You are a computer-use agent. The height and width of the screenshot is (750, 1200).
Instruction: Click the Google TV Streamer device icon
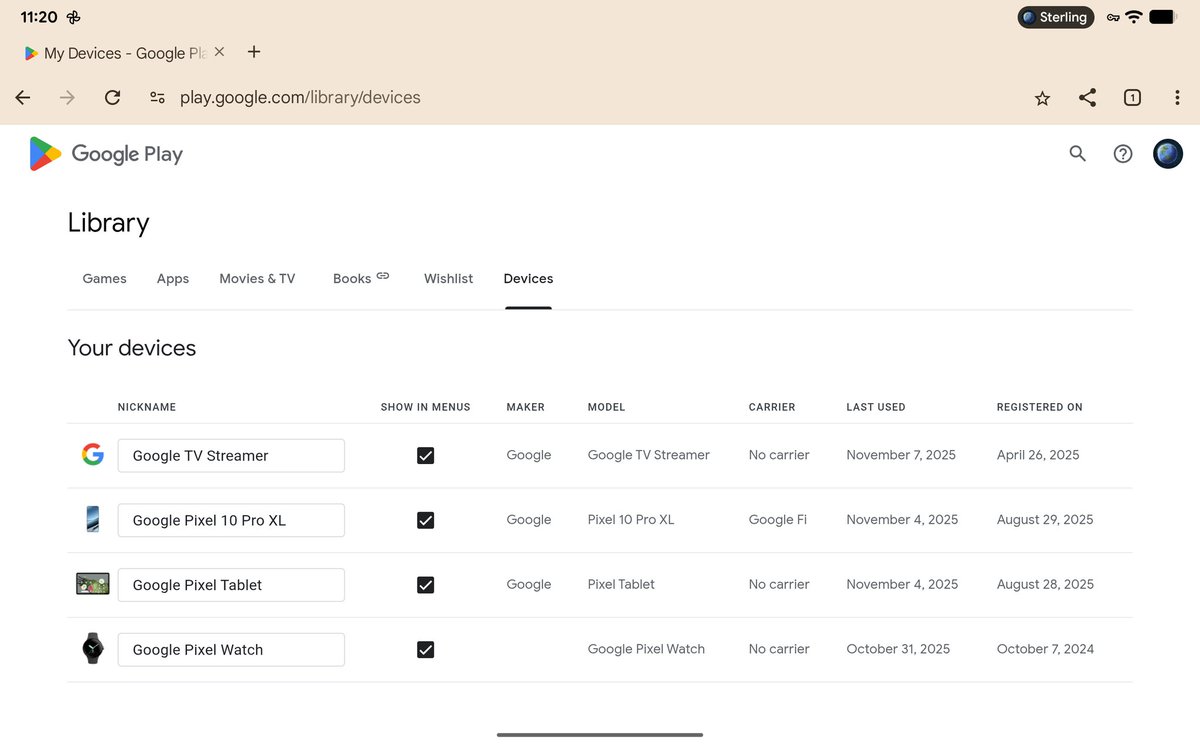(x=92, y=455)
